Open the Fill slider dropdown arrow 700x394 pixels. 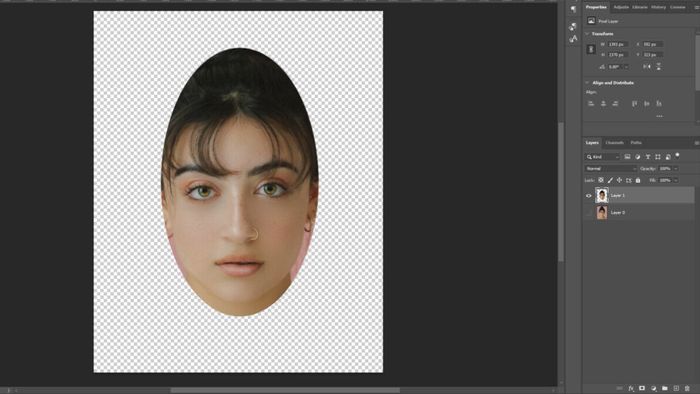click(x=676, y=180)
